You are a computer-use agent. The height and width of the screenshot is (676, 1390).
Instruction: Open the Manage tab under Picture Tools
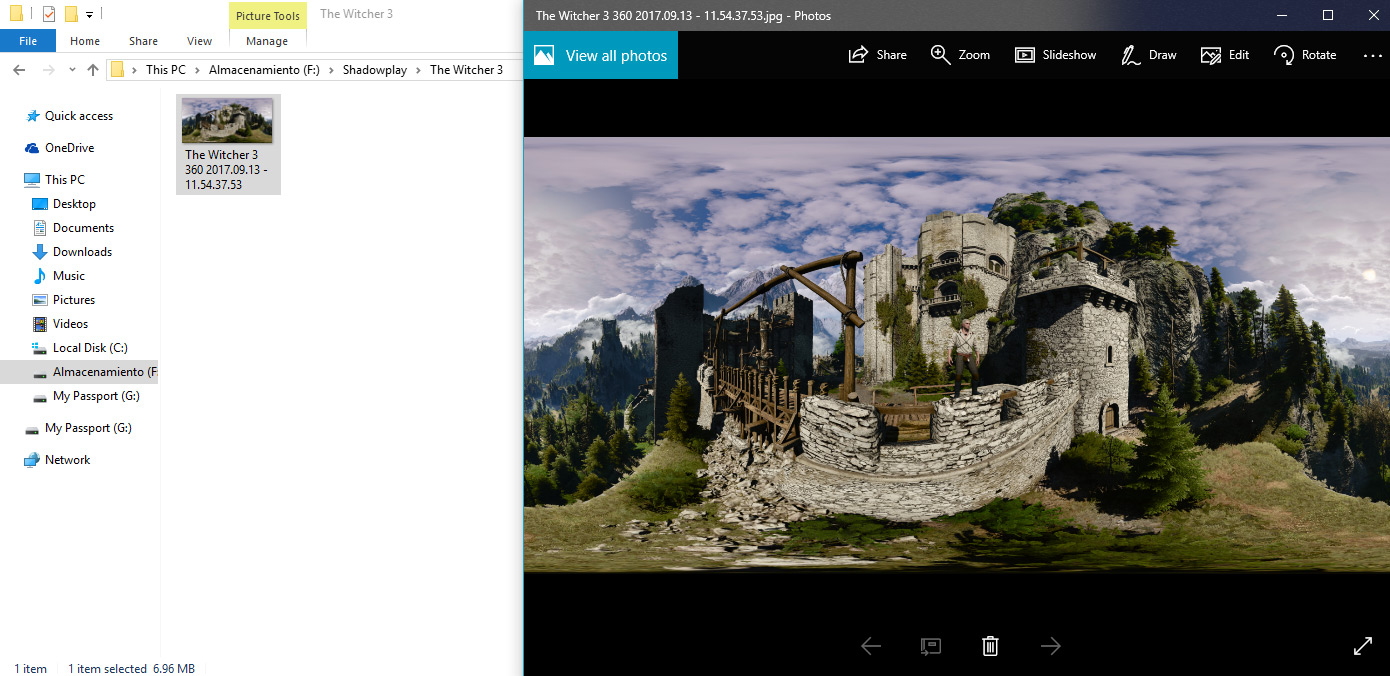(x=267, y=41)
